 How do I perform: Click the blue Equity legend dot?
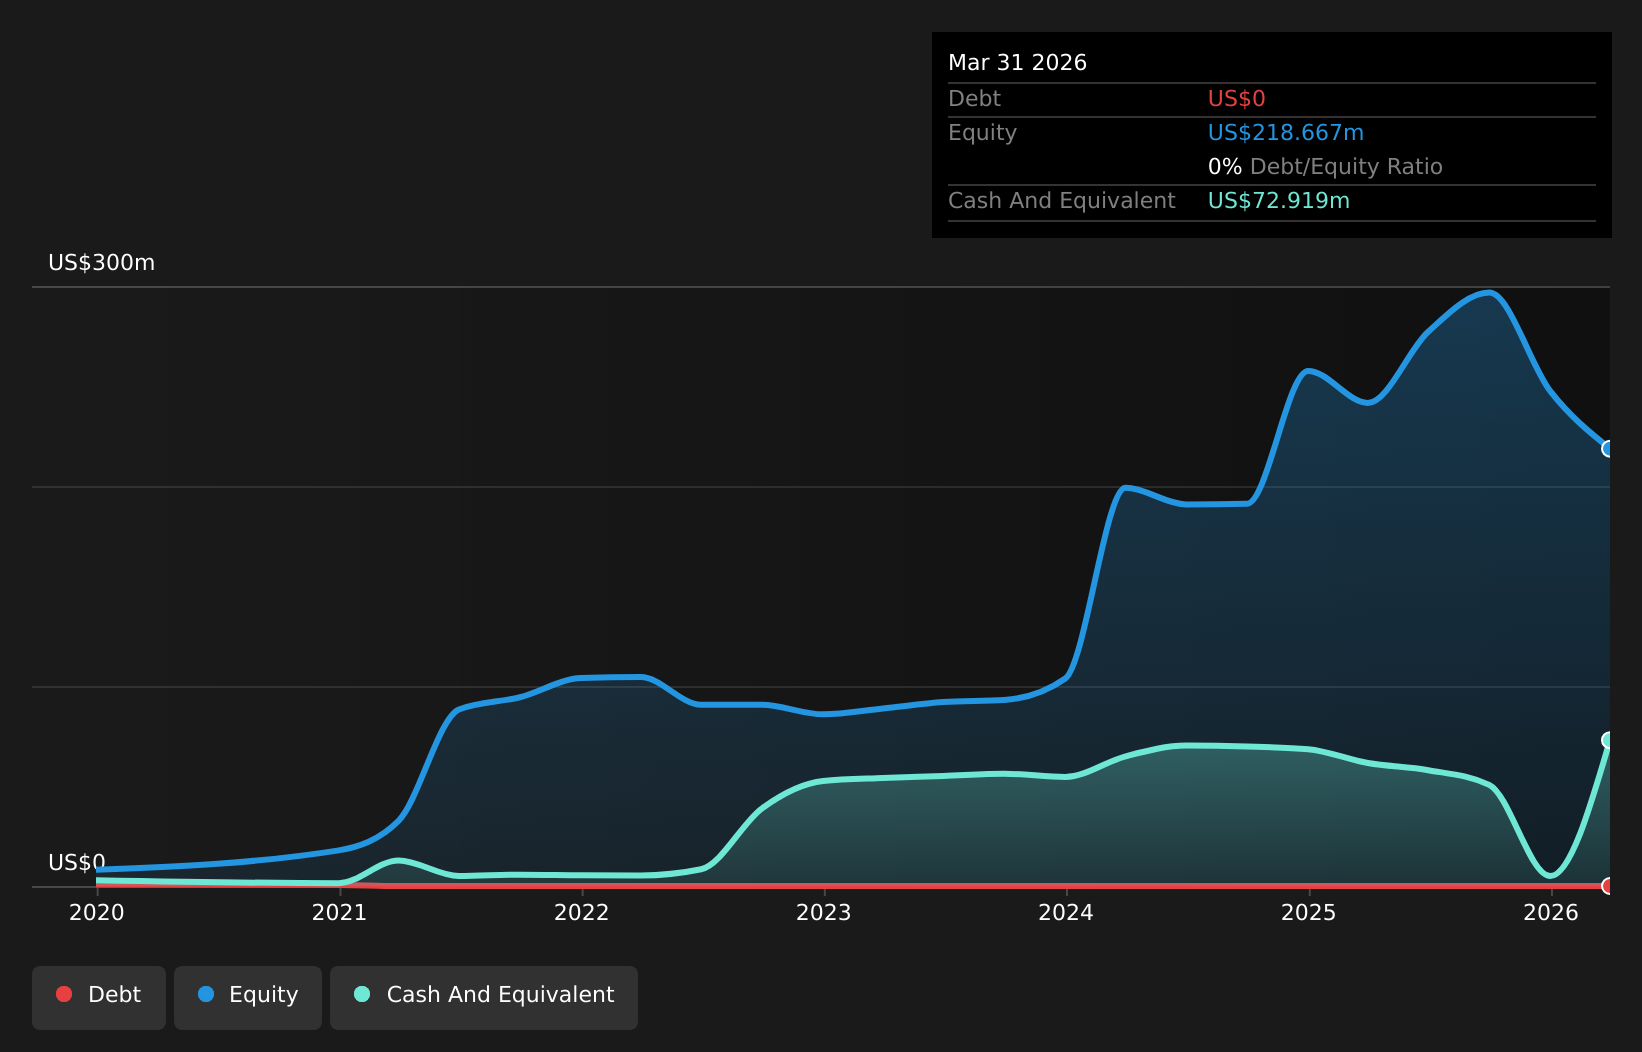pos(206,994)
